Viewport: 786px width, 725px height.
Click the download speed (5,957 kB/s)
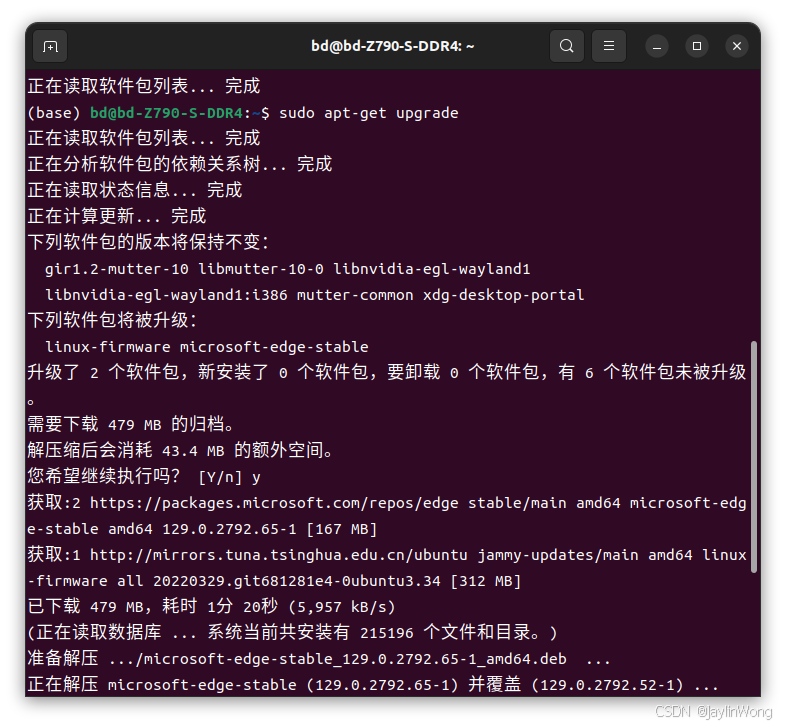click(x=342, y=607)
